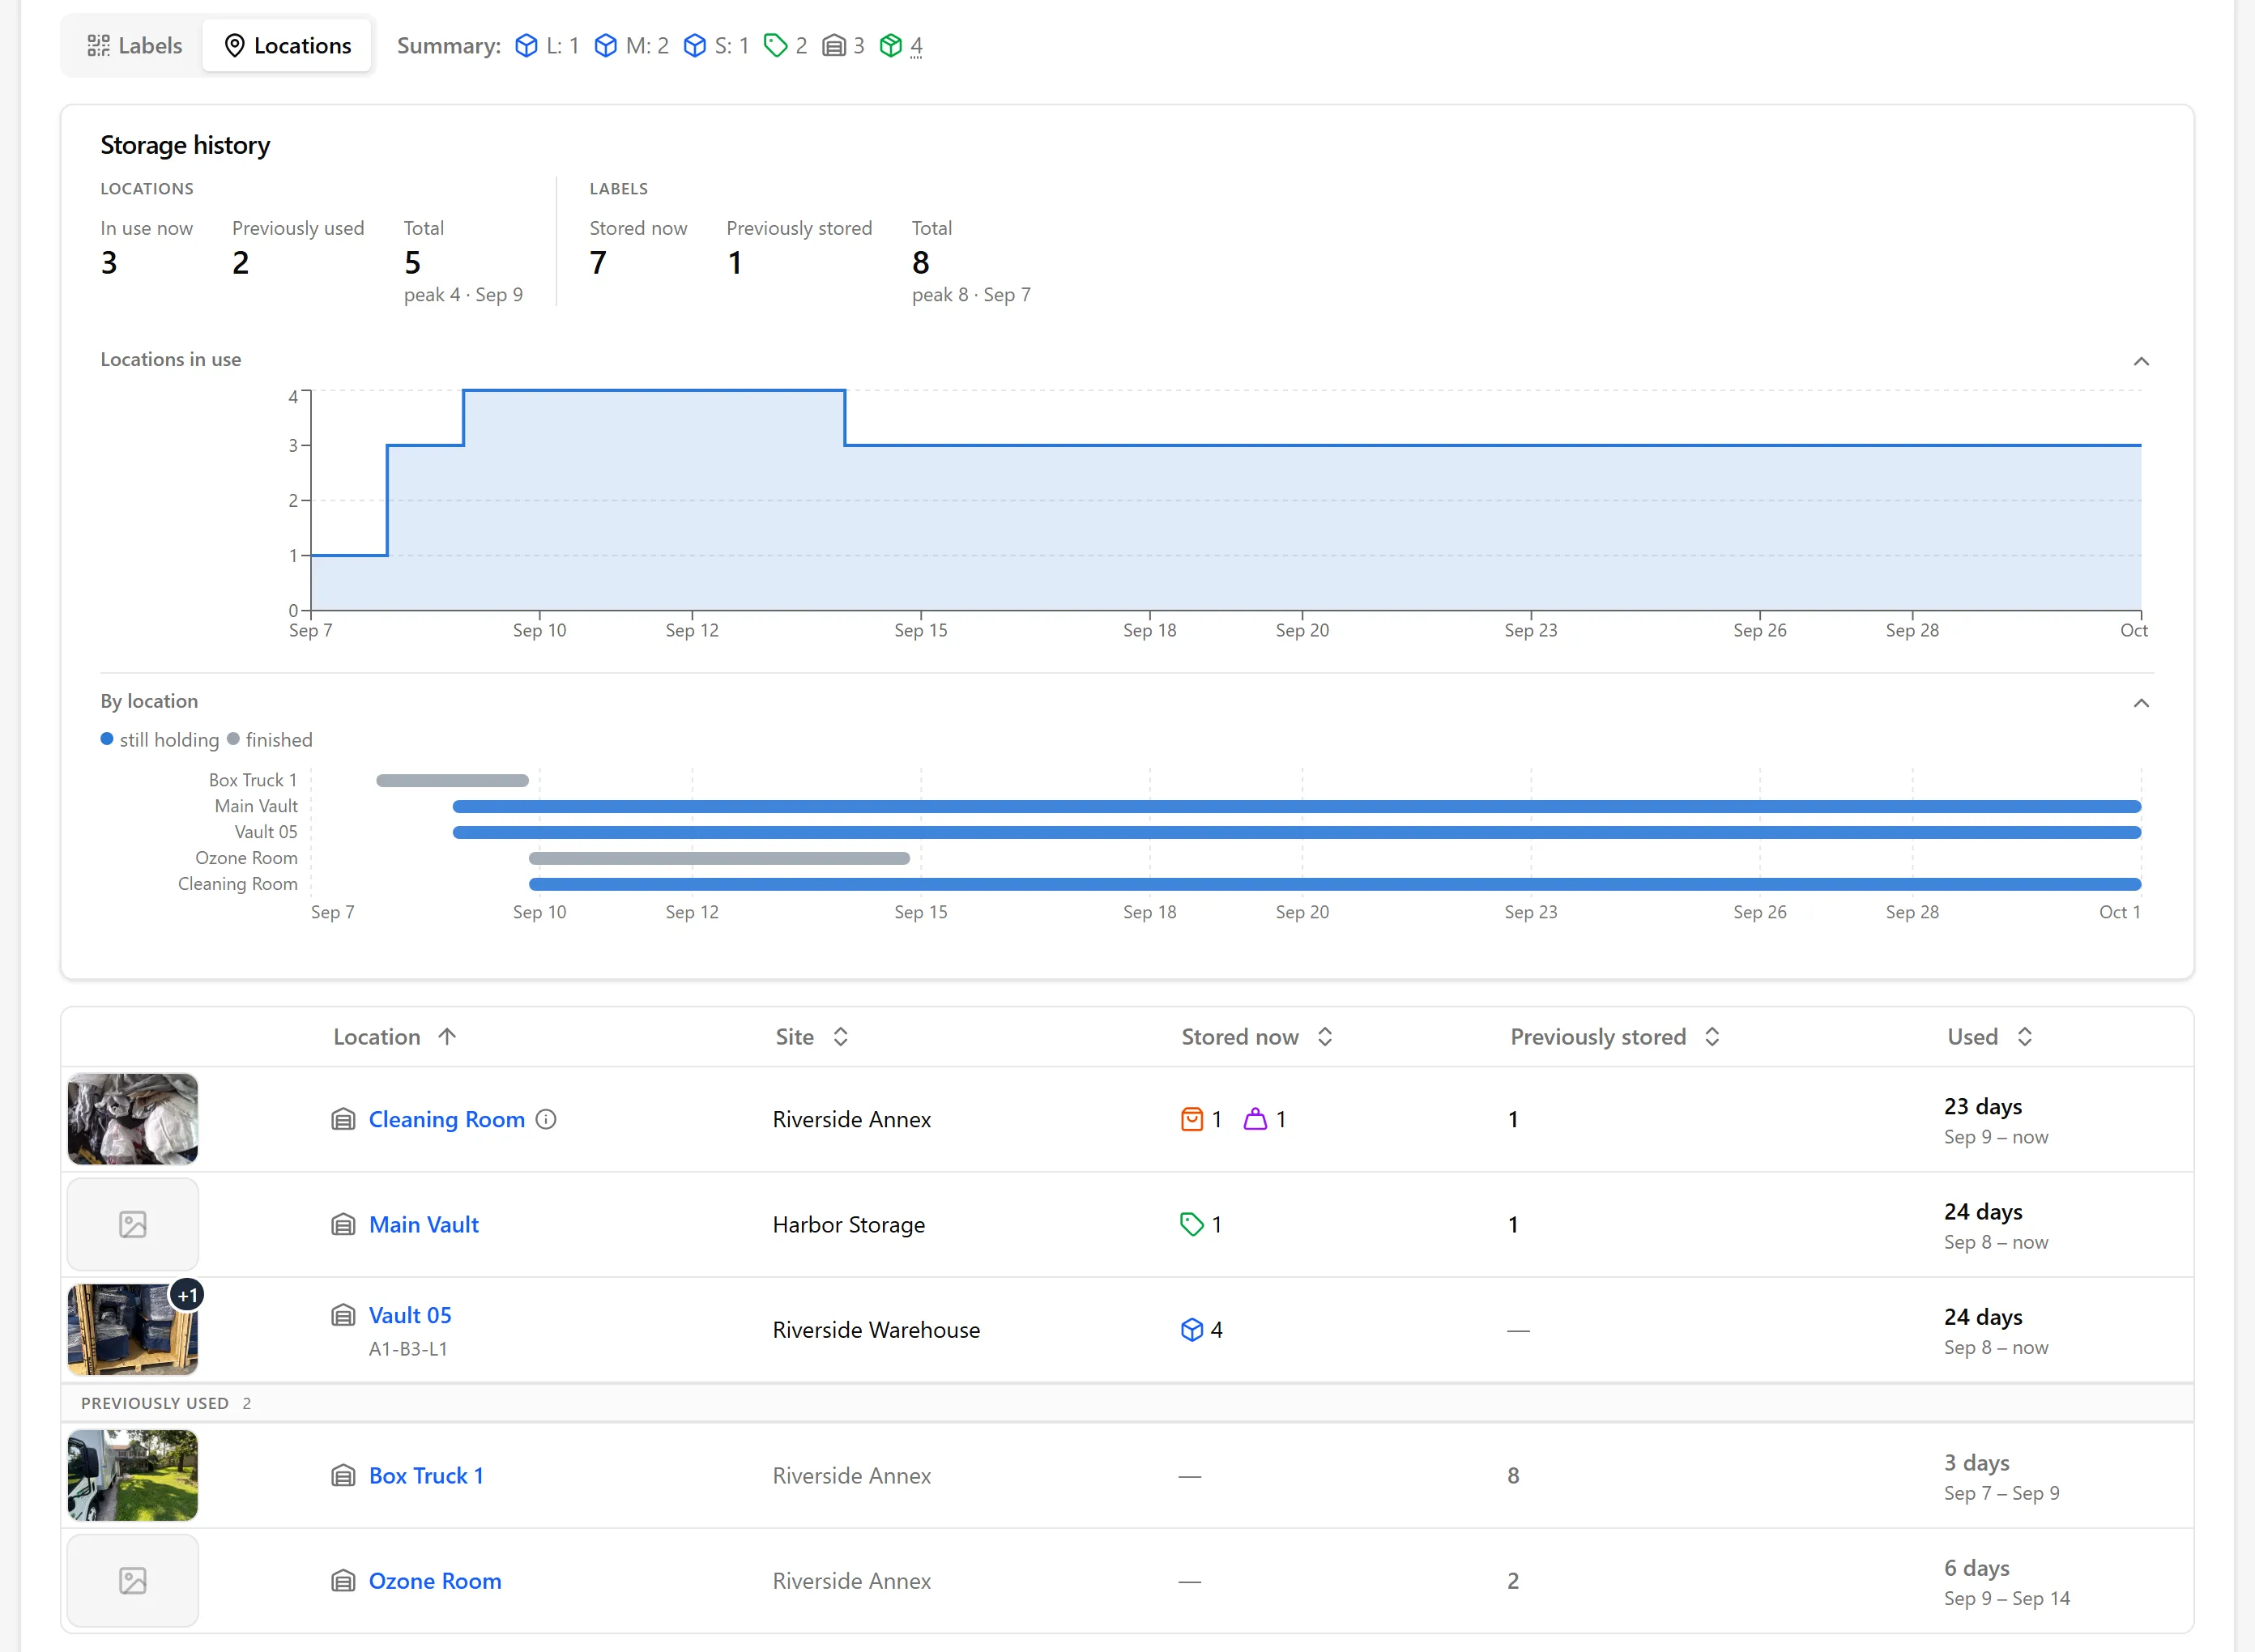
Task: Click the Ozone Room placeholder image
Action: tap(133, 1580)
